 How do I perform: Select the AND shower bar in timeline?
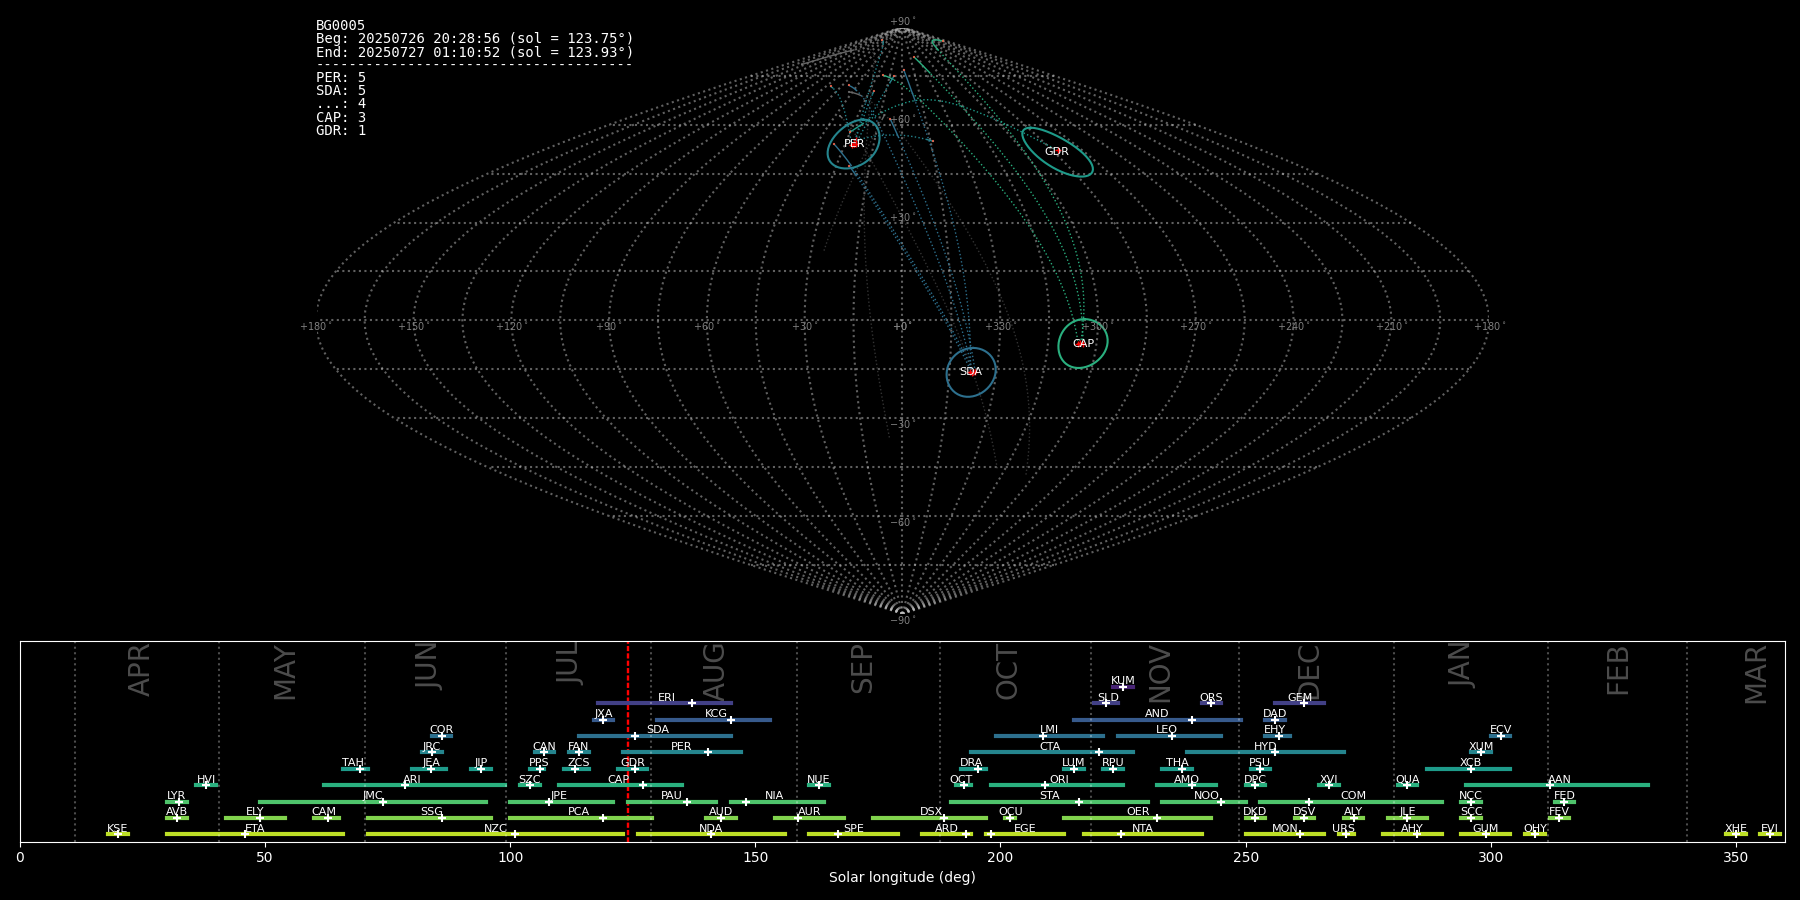point(1157,719)
